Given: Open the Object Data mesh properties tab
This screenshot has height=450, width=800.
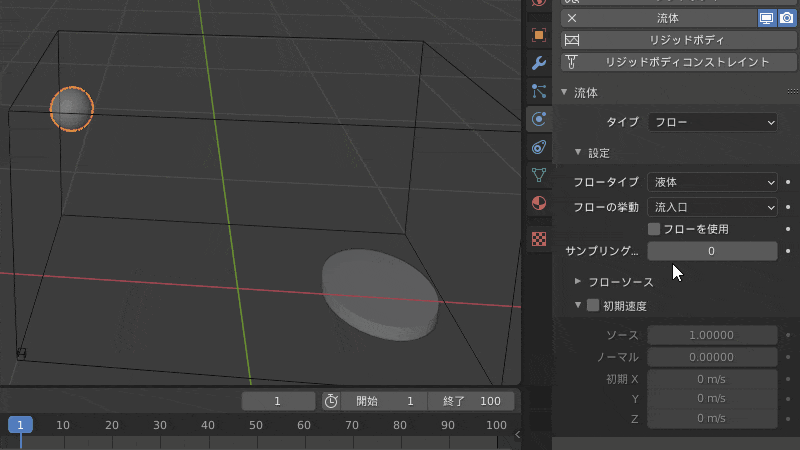Looking at the screenshot, I should tap(538, 176).
